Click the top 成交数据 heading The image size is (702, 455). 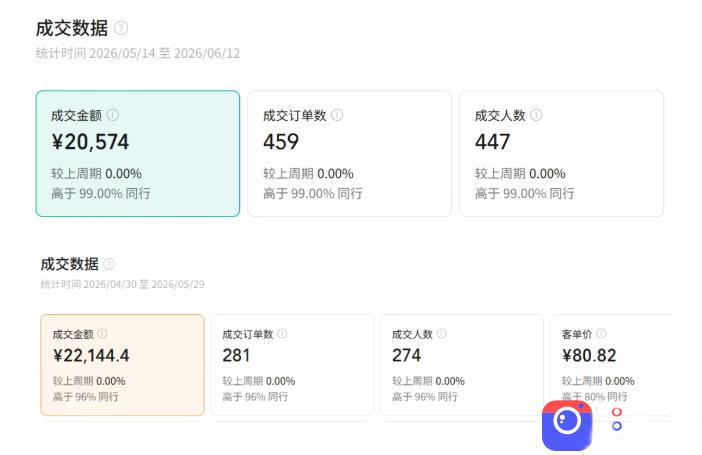pos(72,28)
